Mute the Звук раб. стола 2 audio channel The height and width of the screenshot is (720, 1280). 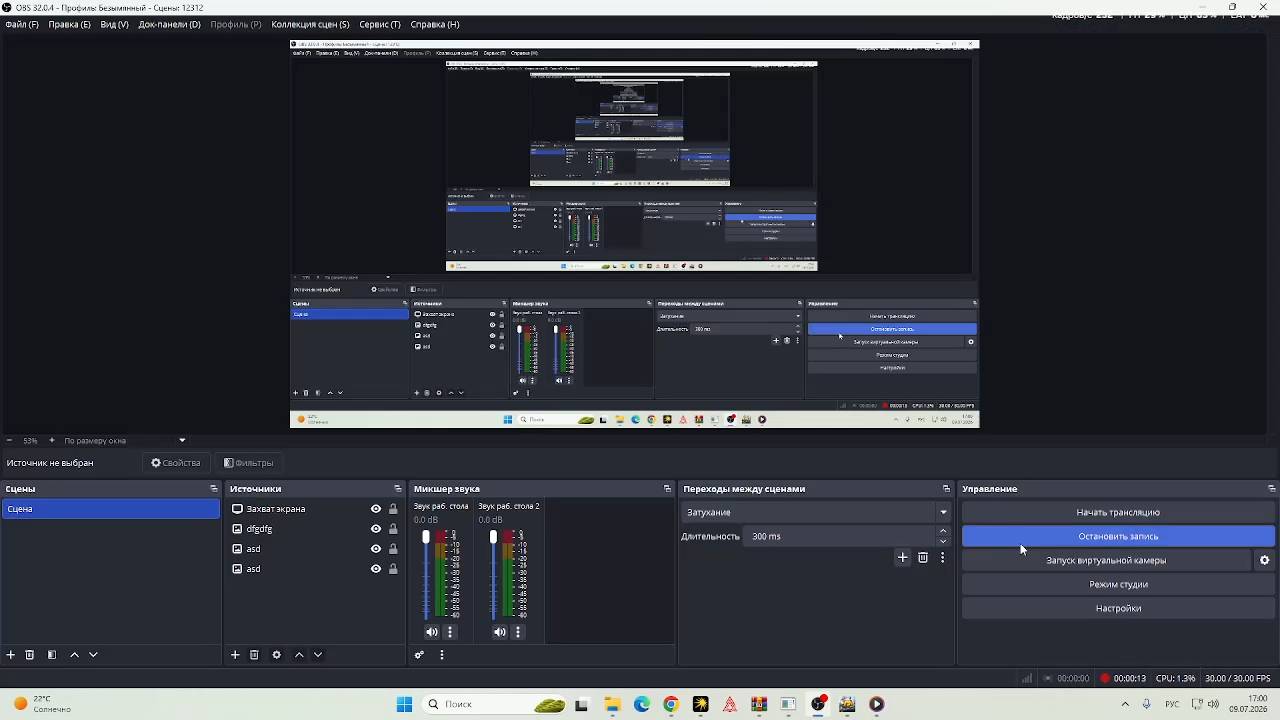[x=499, y=632]
